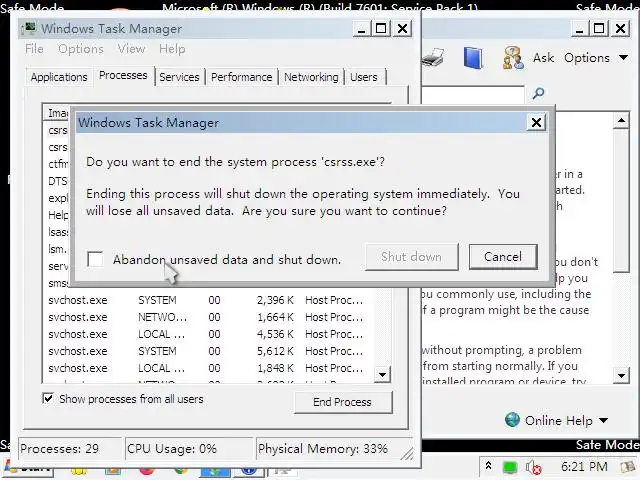Viewport: 640px width, 480px height.
Task: Switch to the Users tab
Action: [x=364, y=77]
